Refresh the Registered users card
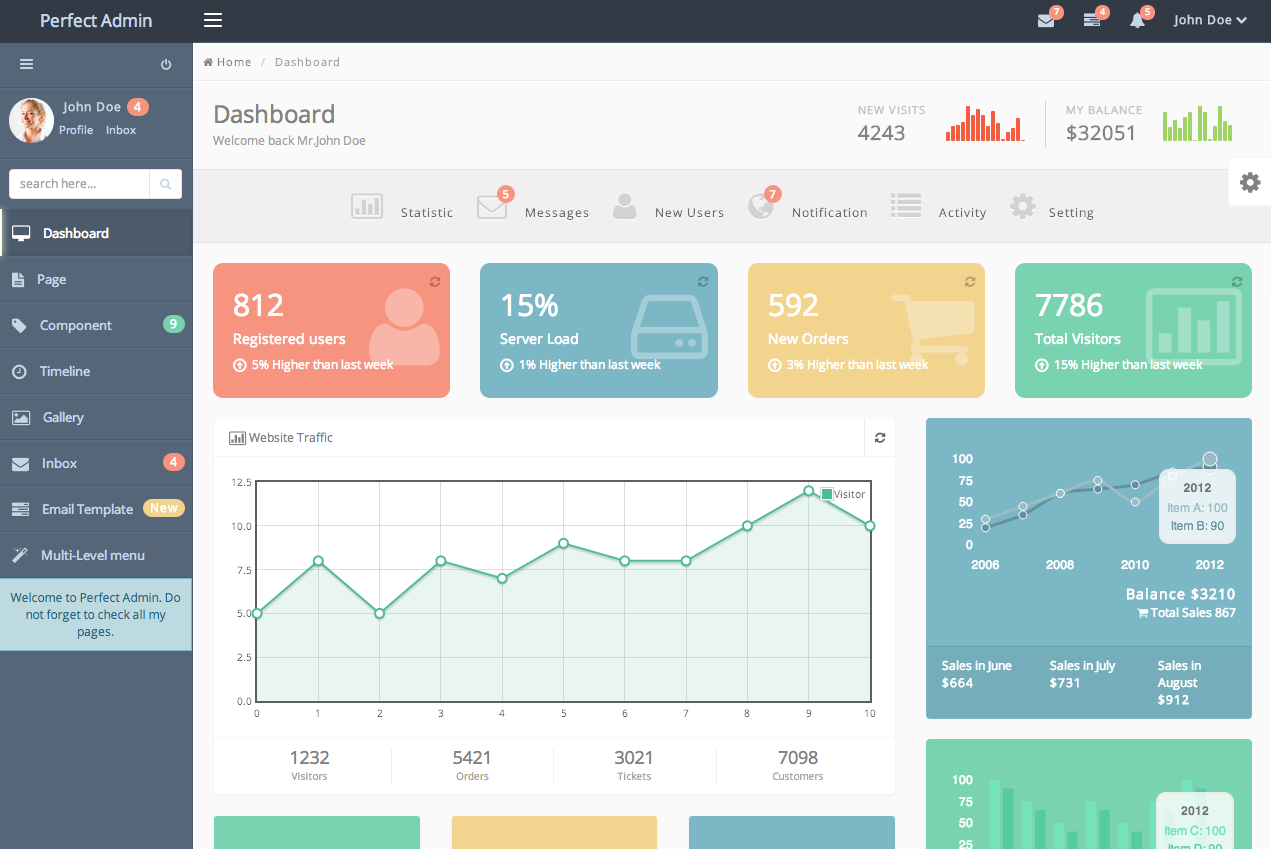 435,282
